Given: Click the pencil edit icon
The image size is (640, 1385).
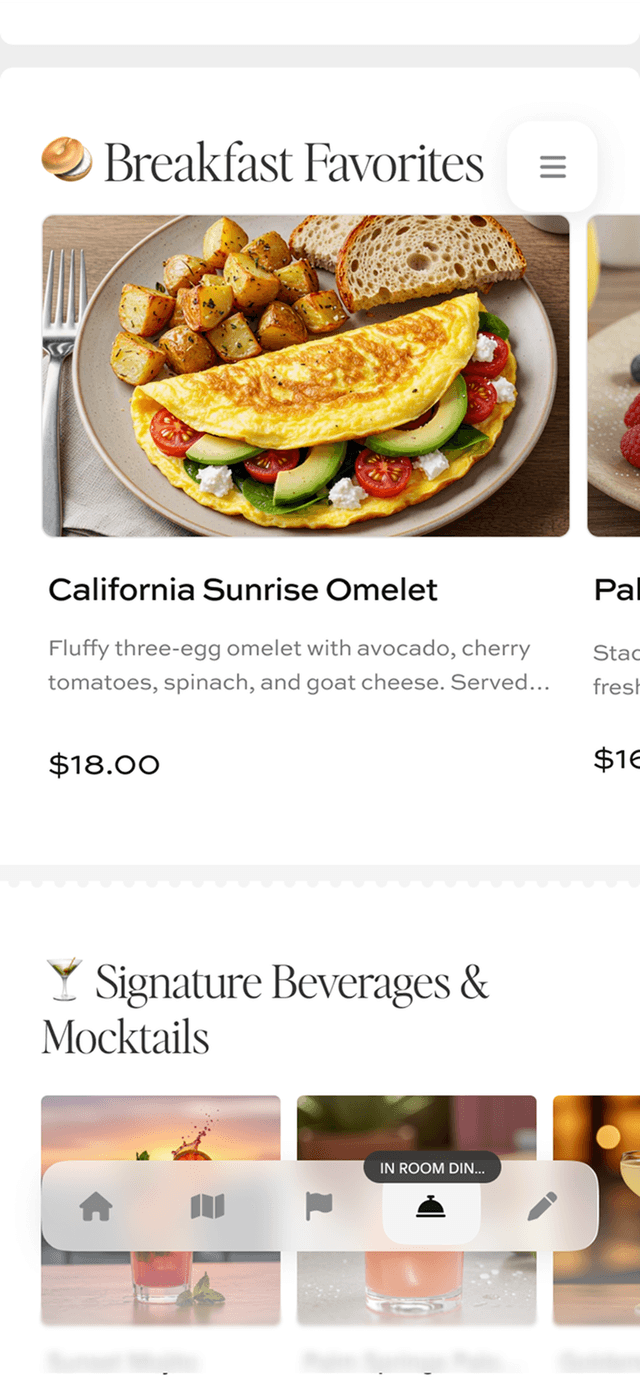Looking at the screenshot, I should tap(542, 1207).
